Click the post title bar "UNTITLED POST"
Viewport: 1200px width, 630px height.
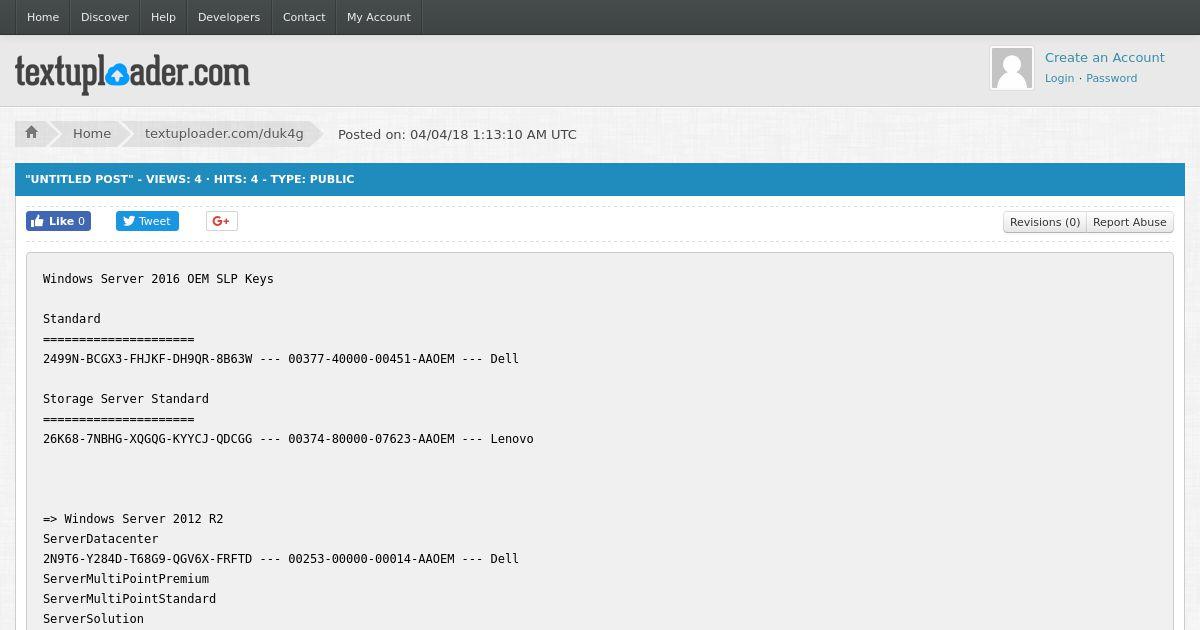tap(600, 179)
